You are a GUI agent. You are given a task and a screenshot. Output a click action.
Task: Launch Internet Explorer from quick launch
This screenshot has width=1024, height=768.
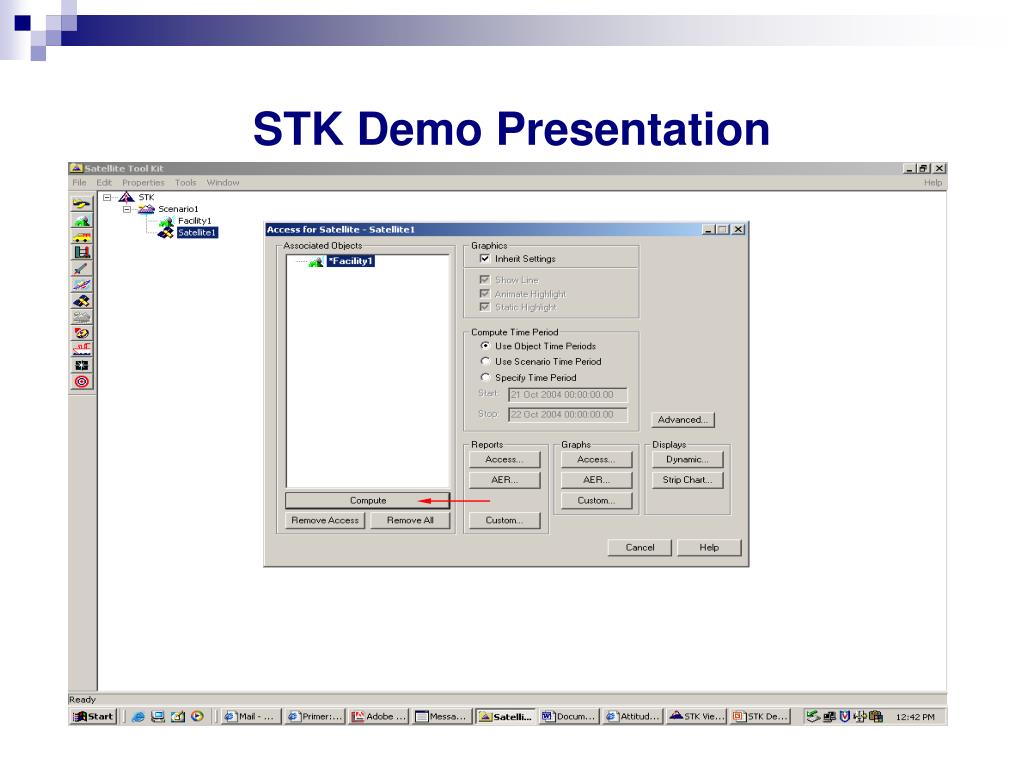tap(138, 717)
